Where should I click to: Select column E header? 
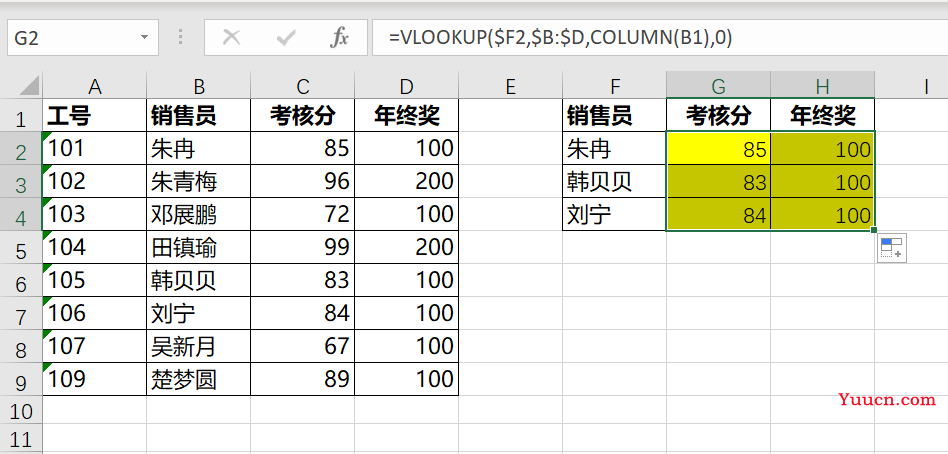pos(510,86)
